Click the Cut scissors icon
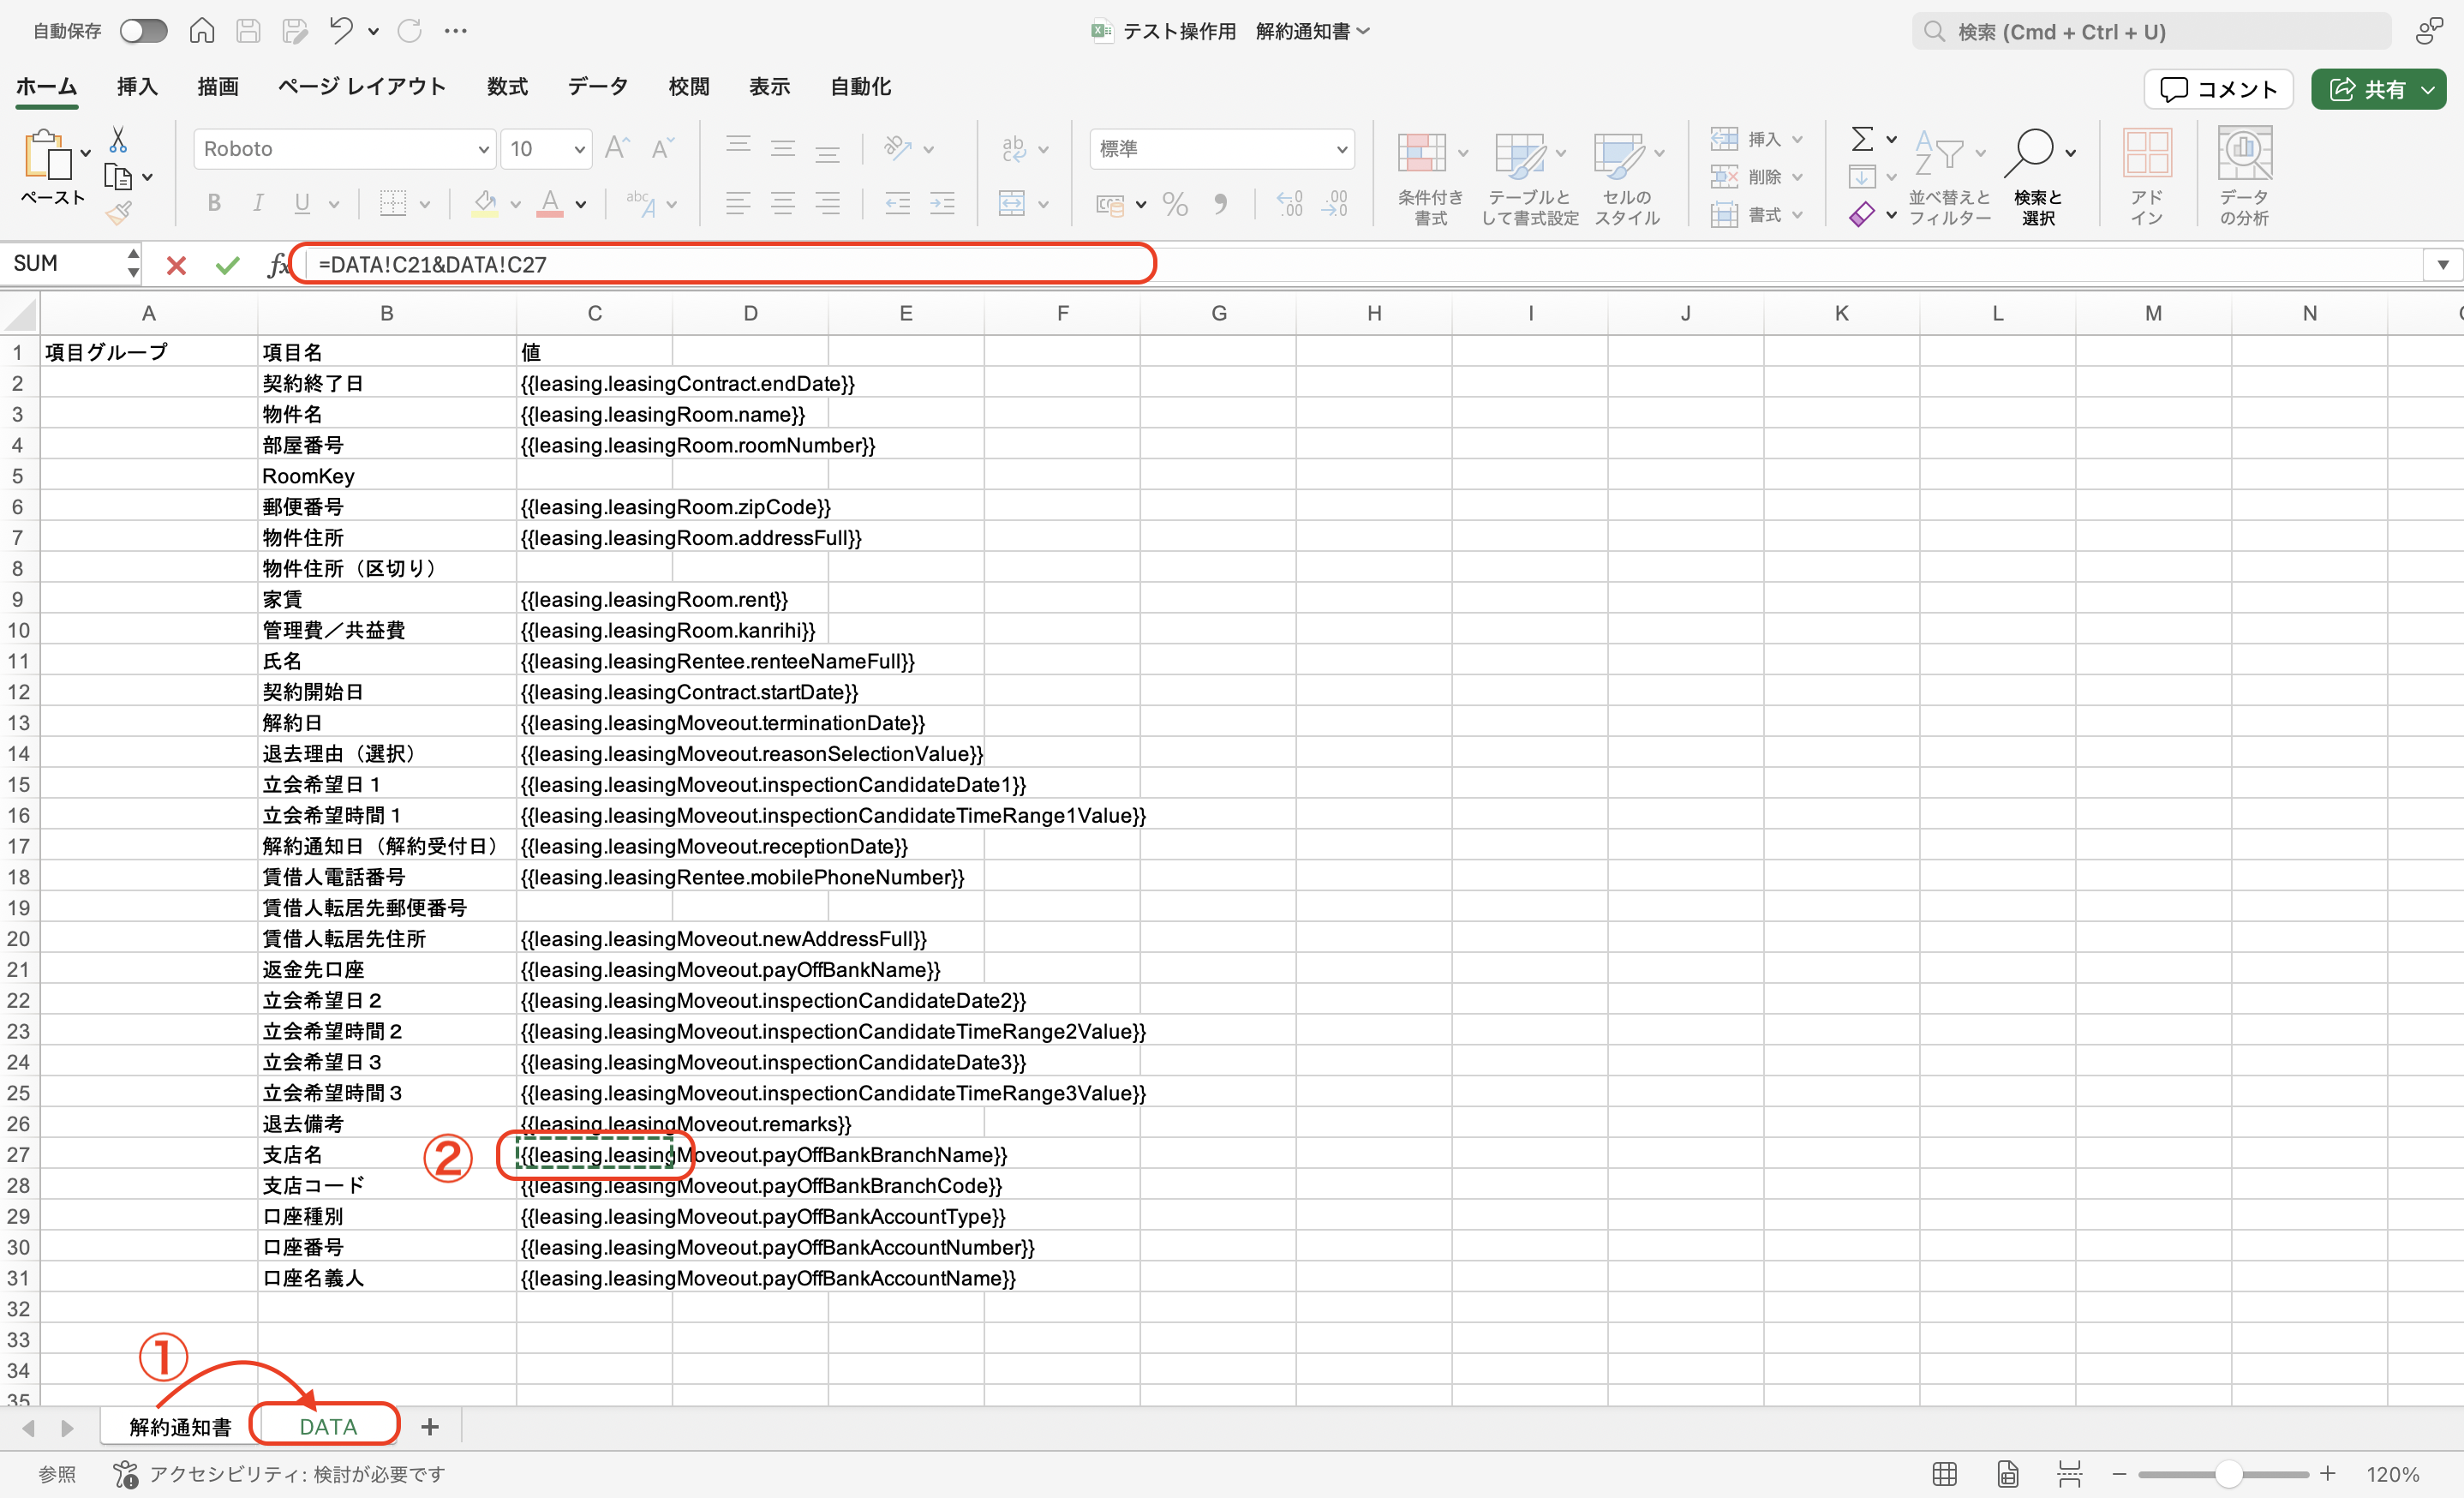Image resolution: width=2464 pixels, height=1498 pixels. pos(118,139)
